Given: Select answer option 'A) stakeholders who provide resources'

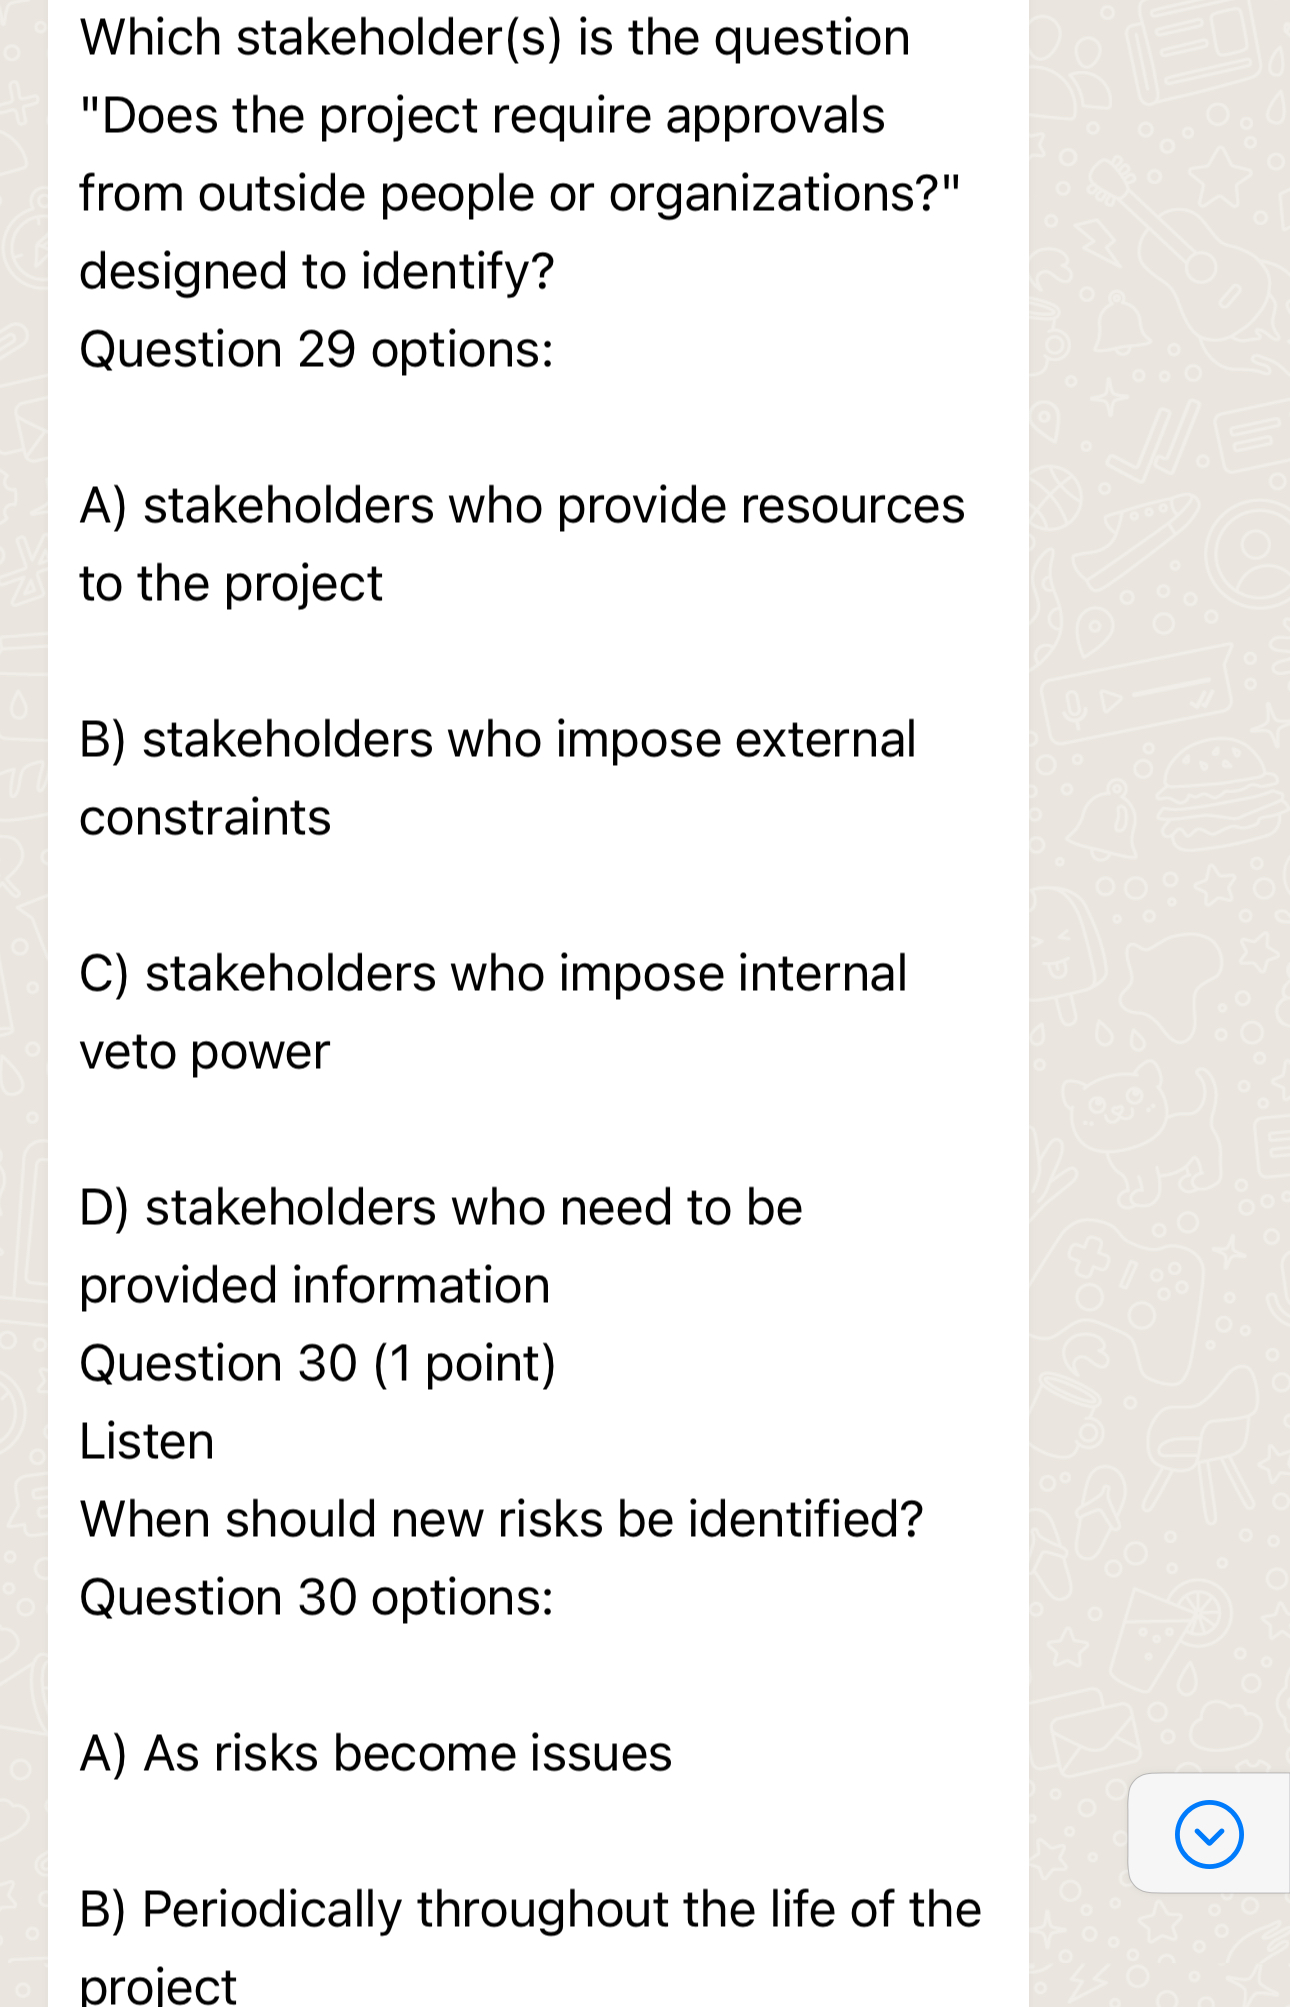Looking at the screenshot, I should coord(521,541).
